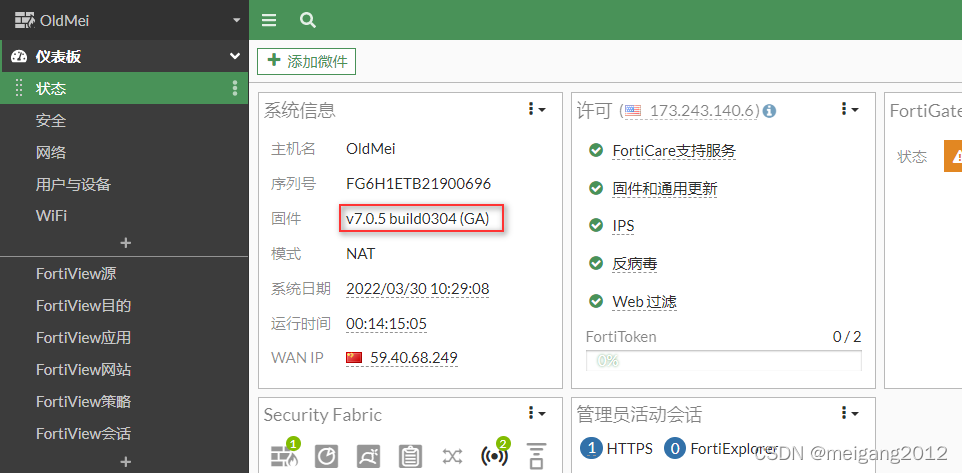Image resolution: width=962 pixels, height=473 pixels.
Task: Click the FortiGate logo beside OldMei
Action: click(25, 20)
